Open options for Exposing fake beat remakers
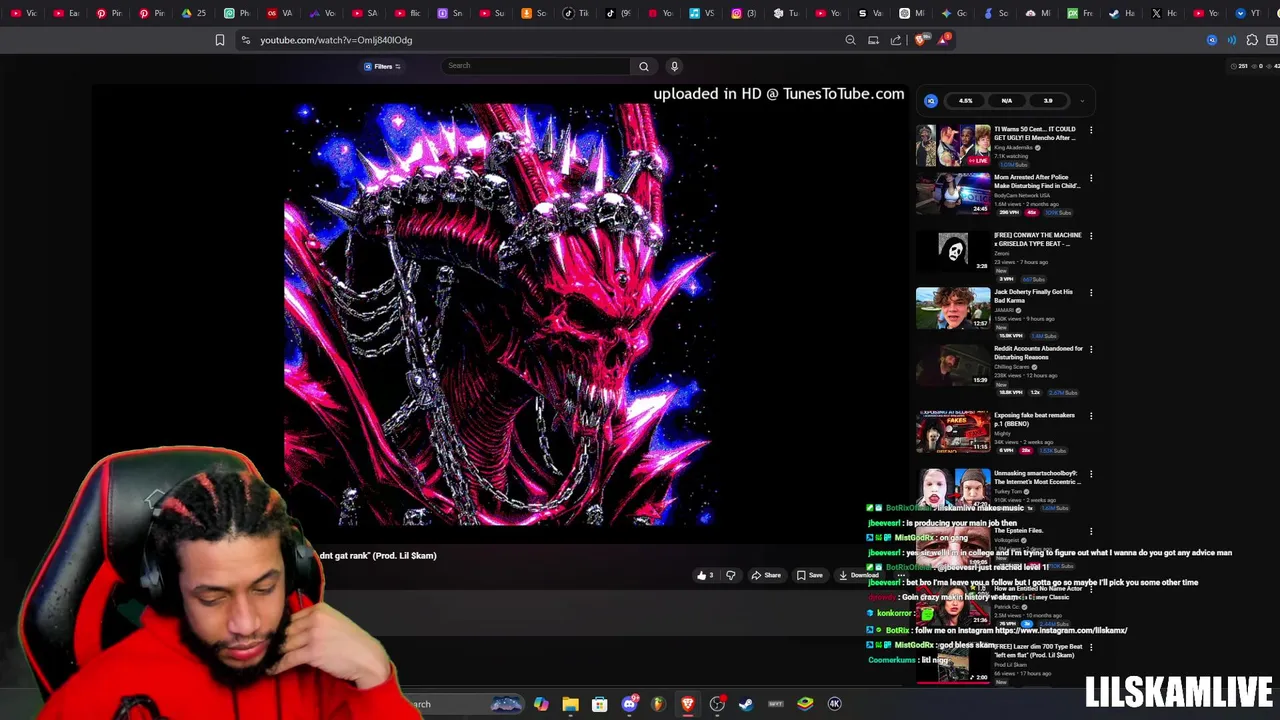This screenshot has height=720, width=1280. pos(1091,416)
